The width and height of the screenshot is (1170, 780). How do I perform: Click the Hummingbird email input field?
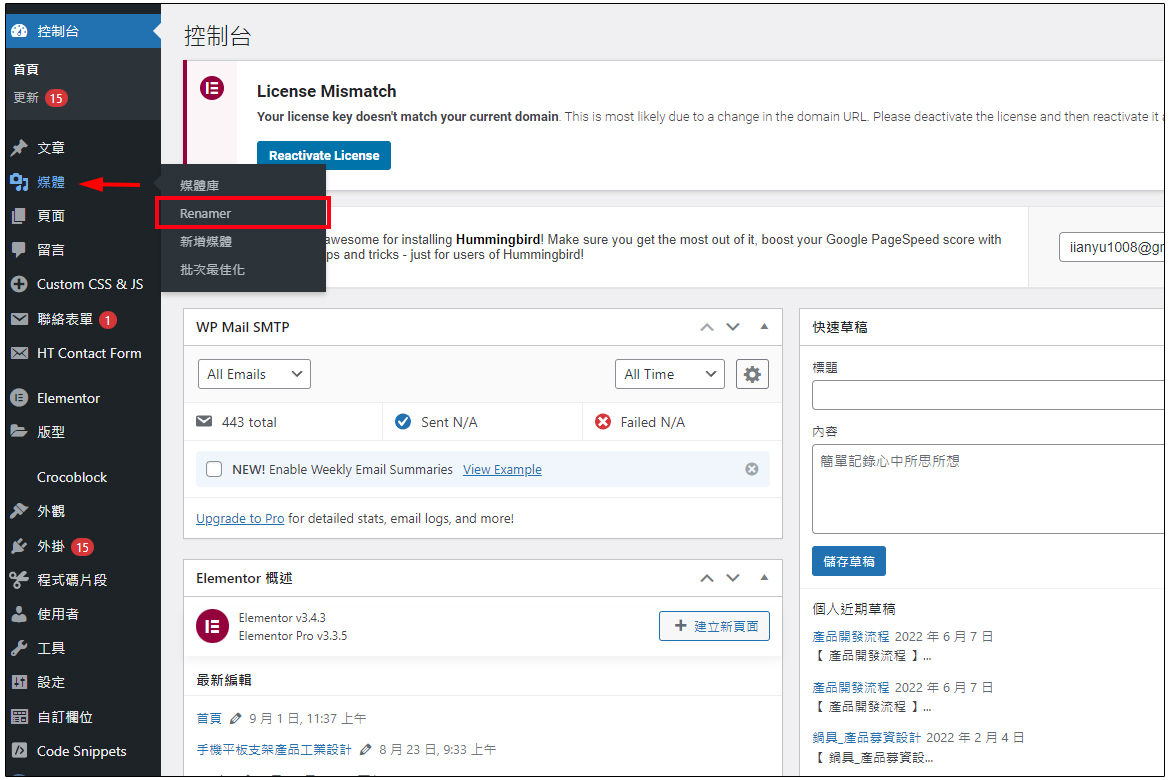[x=1111, y=247]
